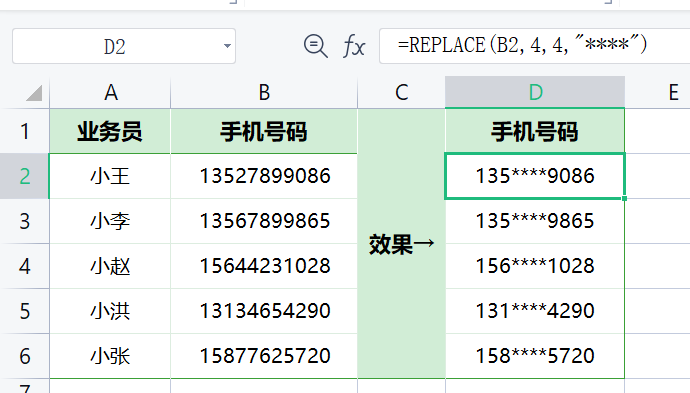Click the select-all corner triangle
This screenshot has width=690, height=393.
point(34,92)
